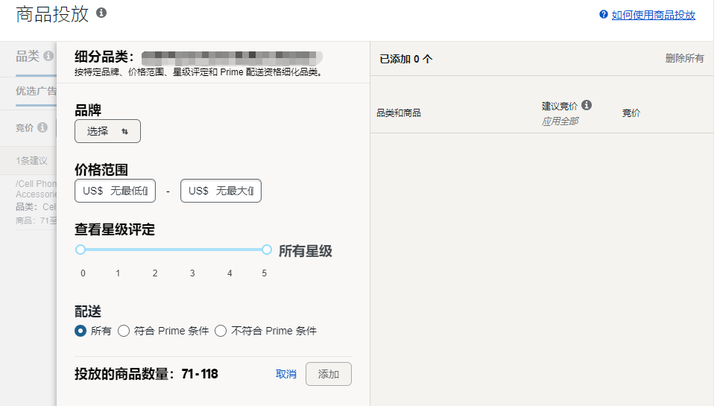
Task: Open the 优选广告 tab
Action: (35, 92)
